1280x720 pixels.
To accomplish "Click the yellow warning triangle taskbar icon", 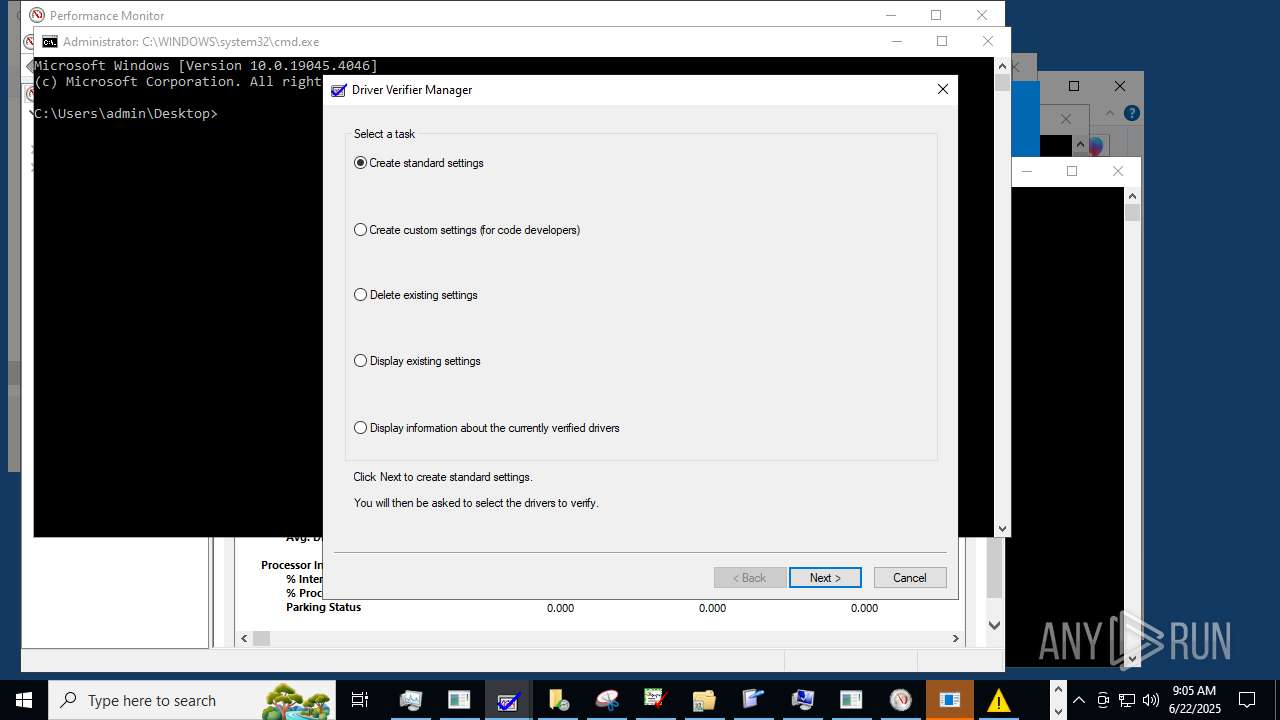I will [998, 700].
